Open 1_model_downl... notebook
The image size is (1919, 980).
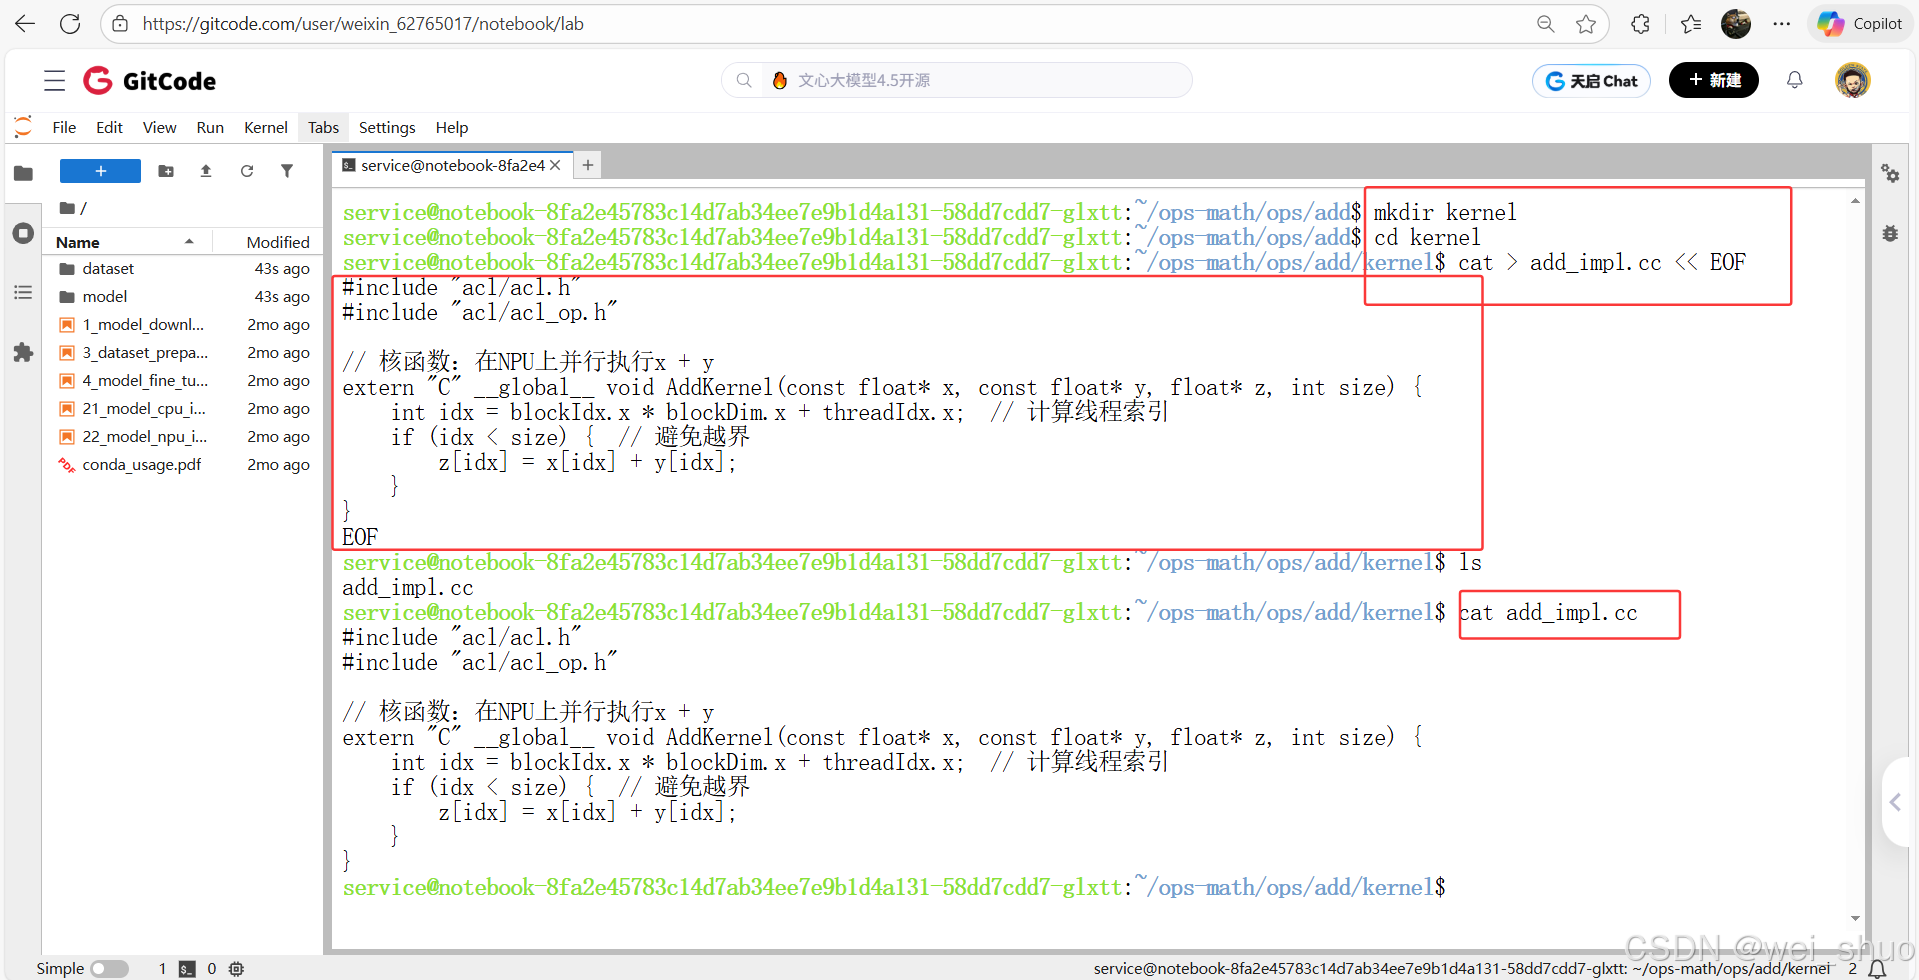pos(184,324)
